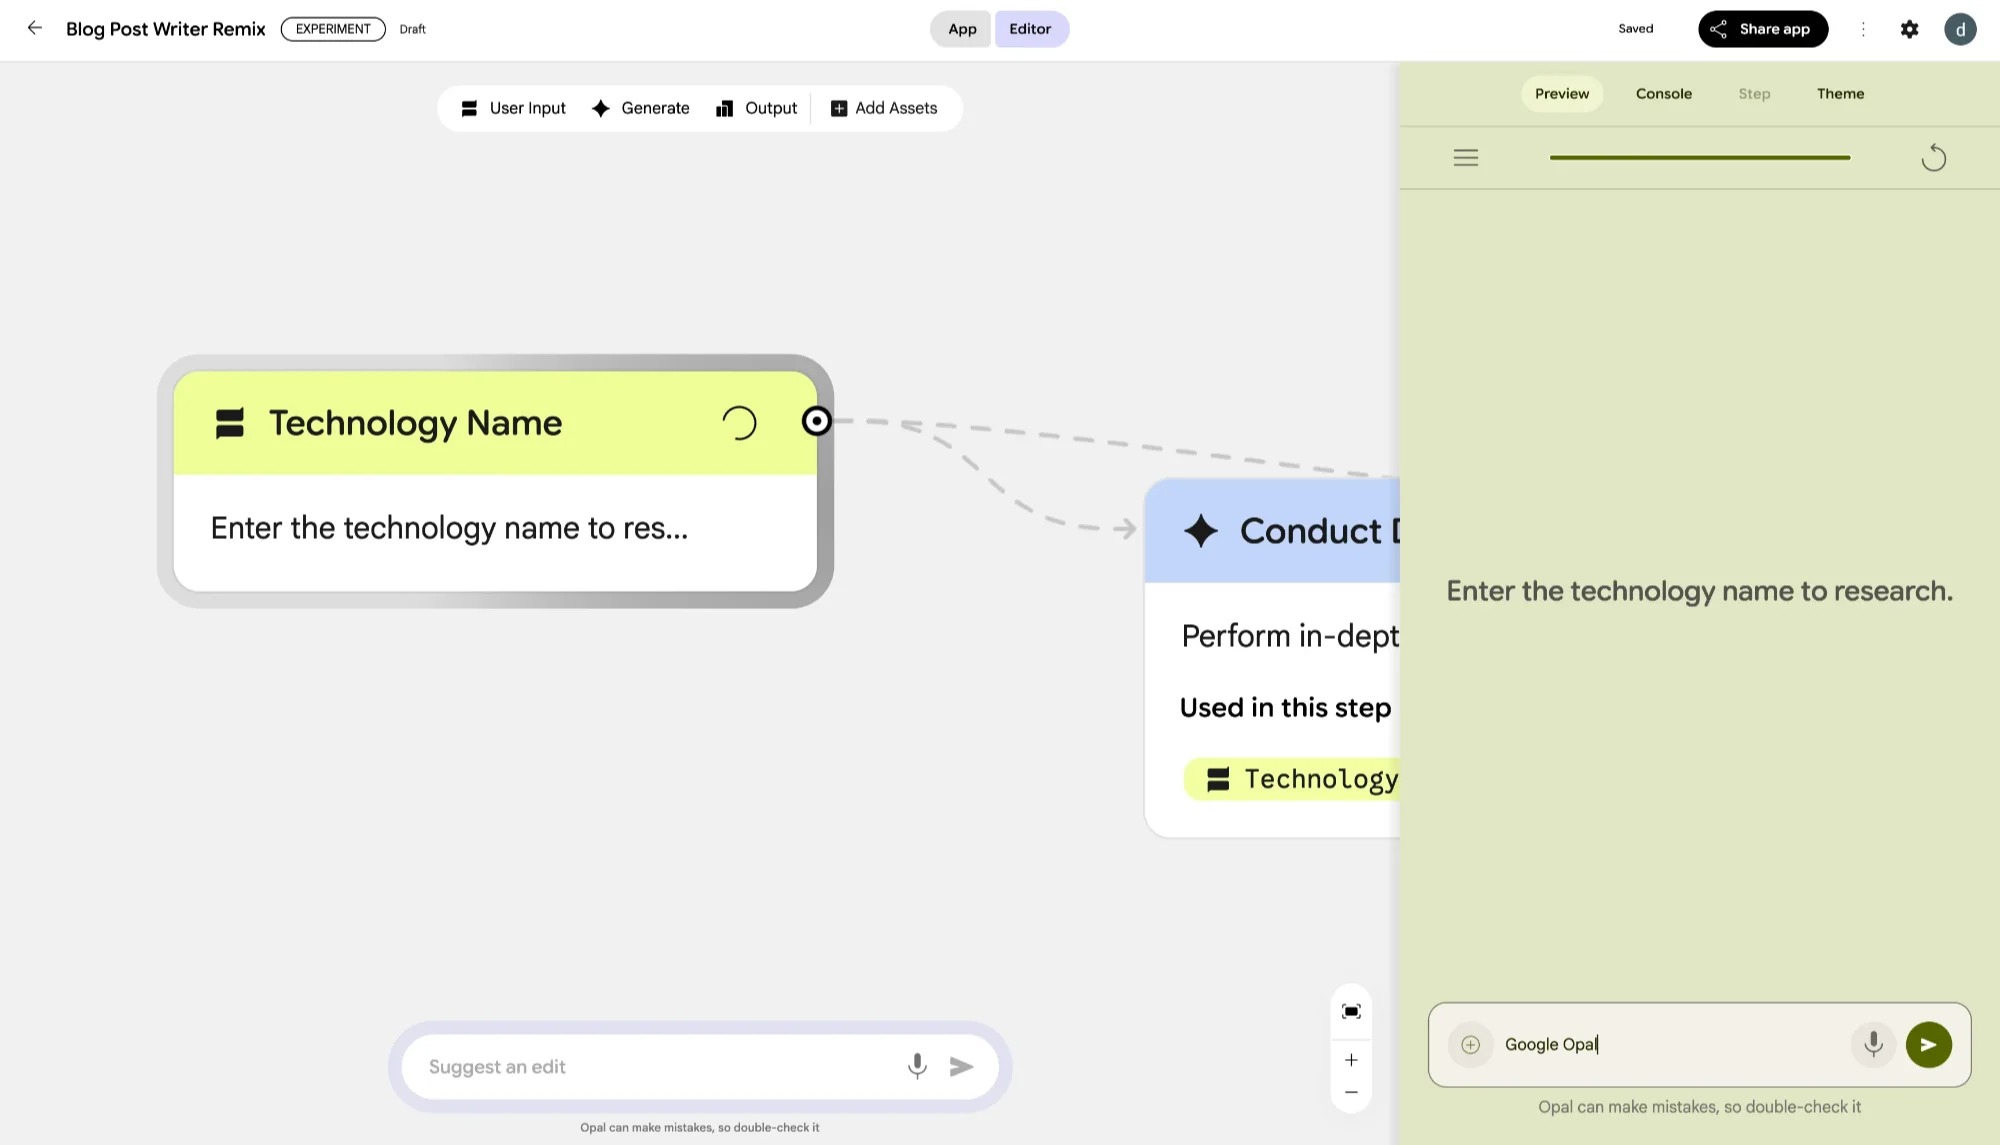Screen dimensions: 2000x1145
Task: Switch to App view toggle
Action: point(961,29)
